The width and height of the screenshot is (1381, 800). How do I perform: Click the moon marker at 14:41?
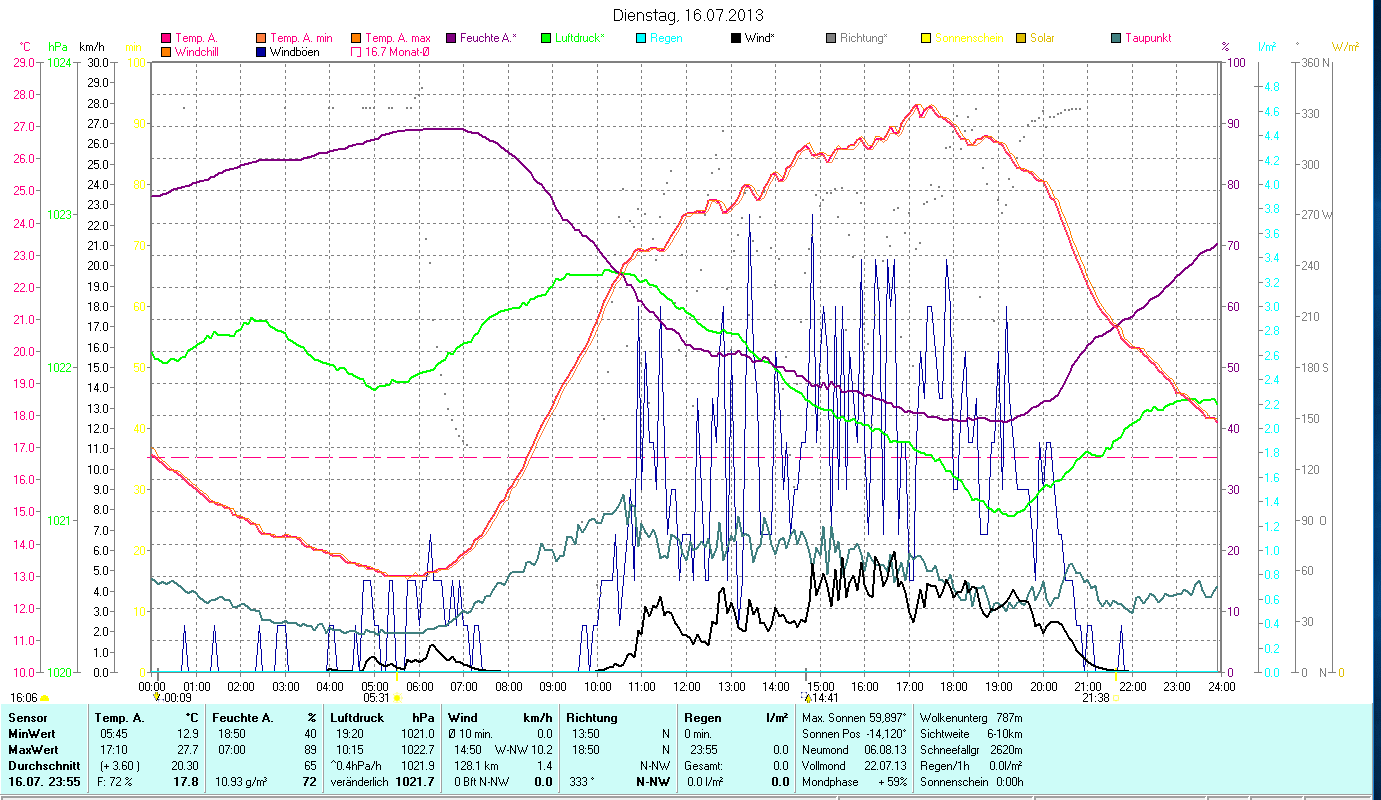click(x=808, y=697)
